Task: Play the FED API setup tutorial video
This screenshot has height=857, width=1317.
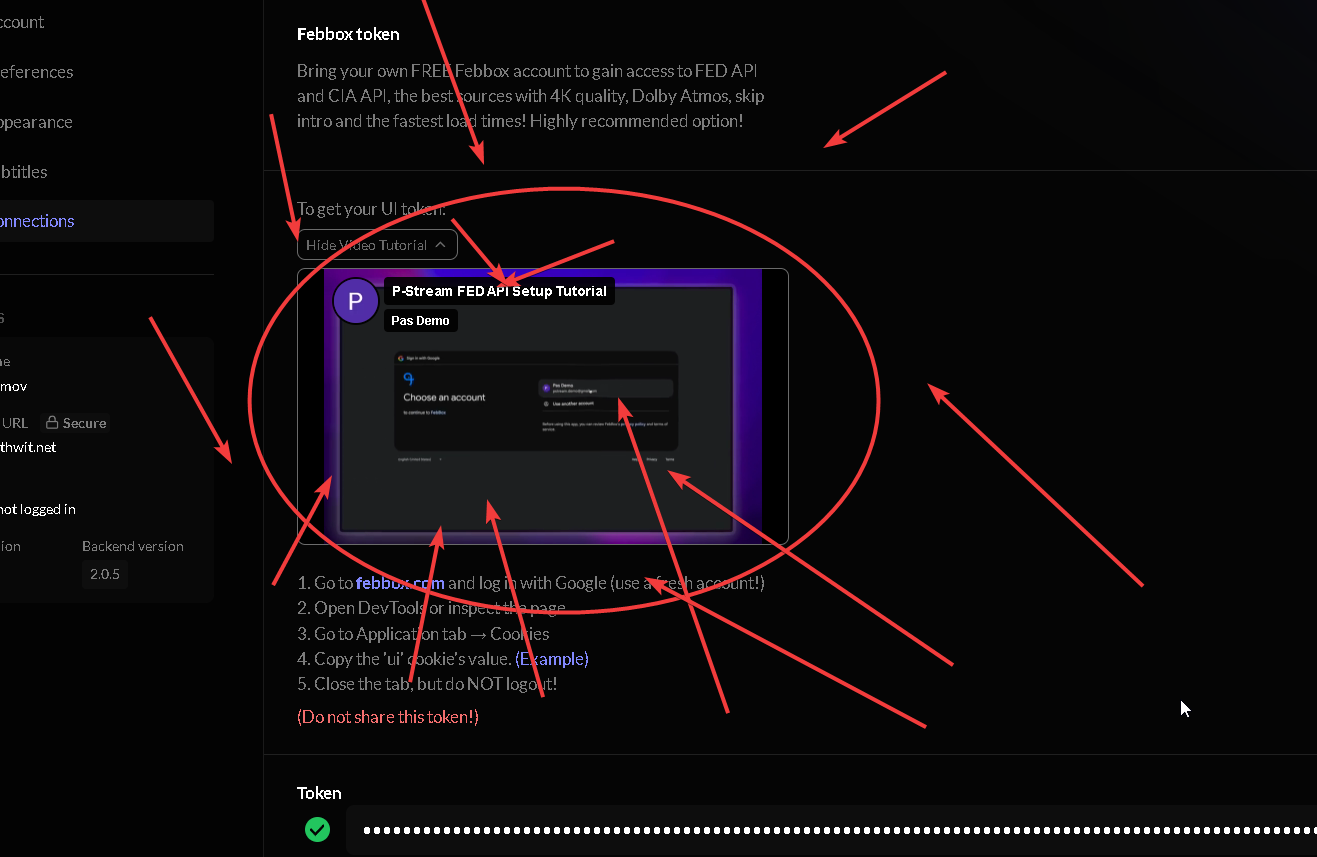Action: pos(543,406)
